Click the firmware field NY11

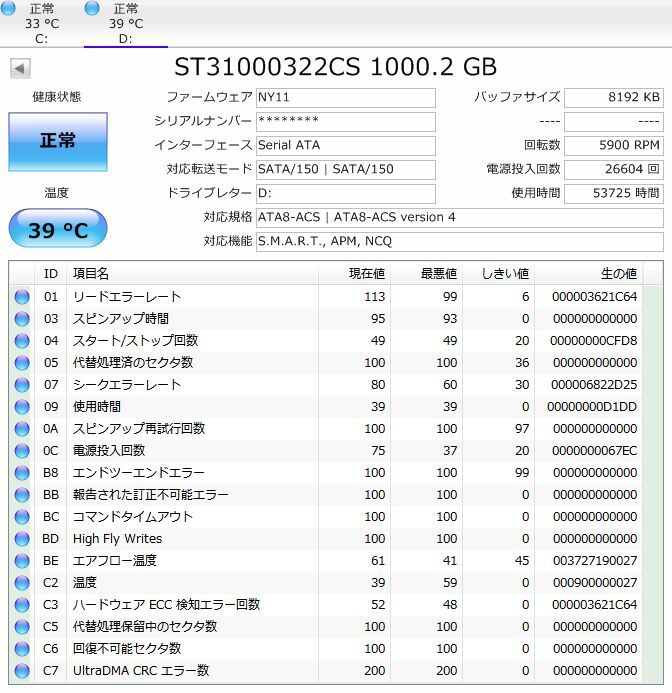tap(346, 98)
